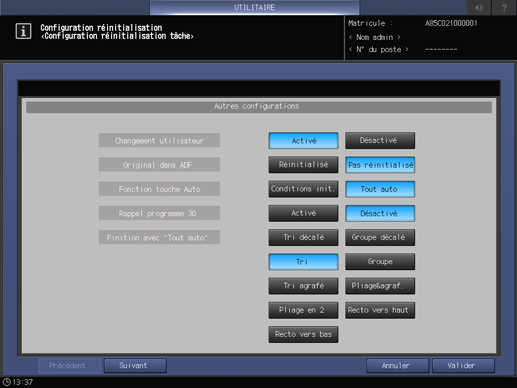Select Recto vers bas option
Viewport: 517px width, 388px height.
[x=303, y=334]
